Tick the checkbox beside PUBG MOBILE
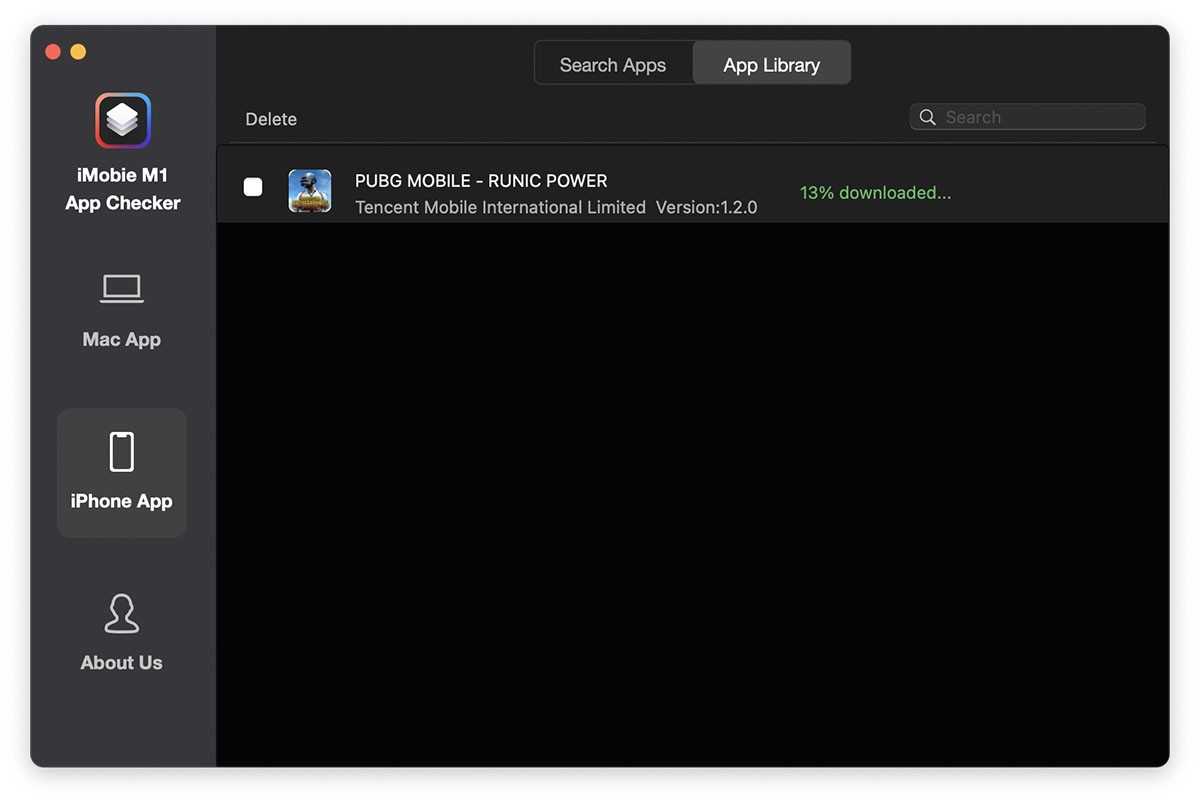Image resolution: width=1200 pixels, height=800 pixels. click(253, 187)
